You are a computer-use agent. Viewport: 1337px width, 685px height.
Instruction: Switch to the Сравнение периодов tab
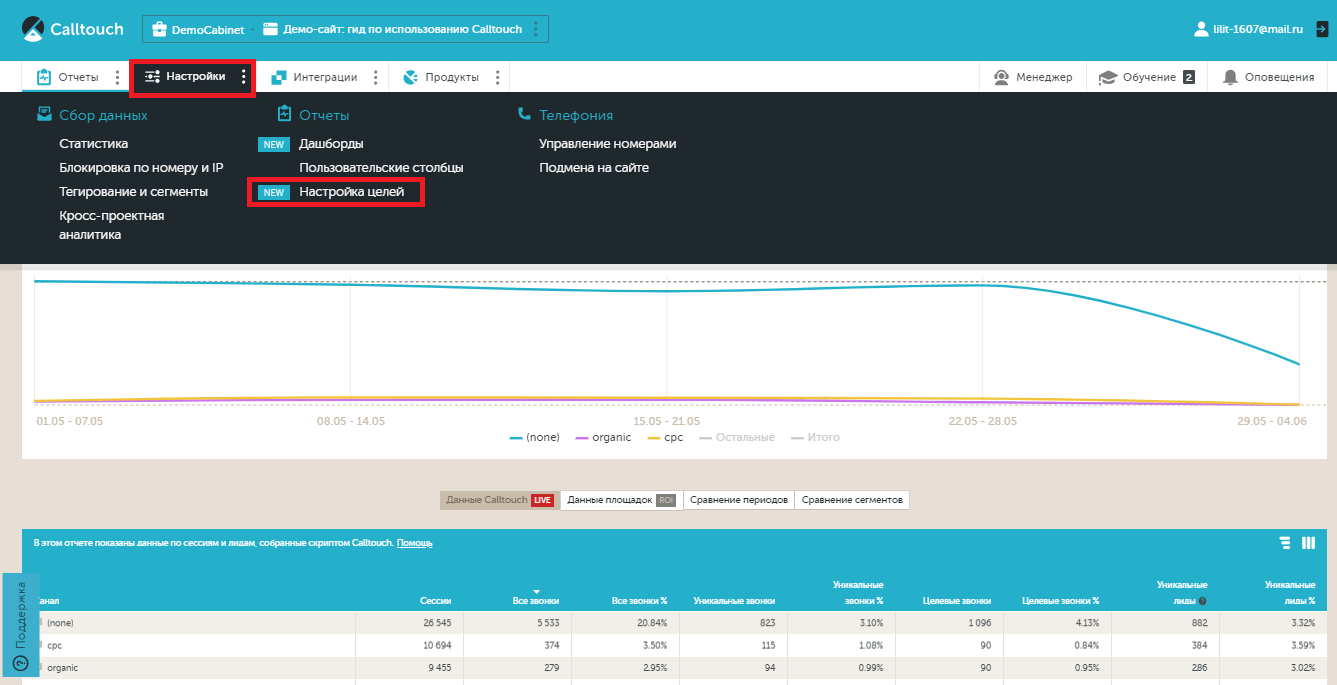[738, 500]
